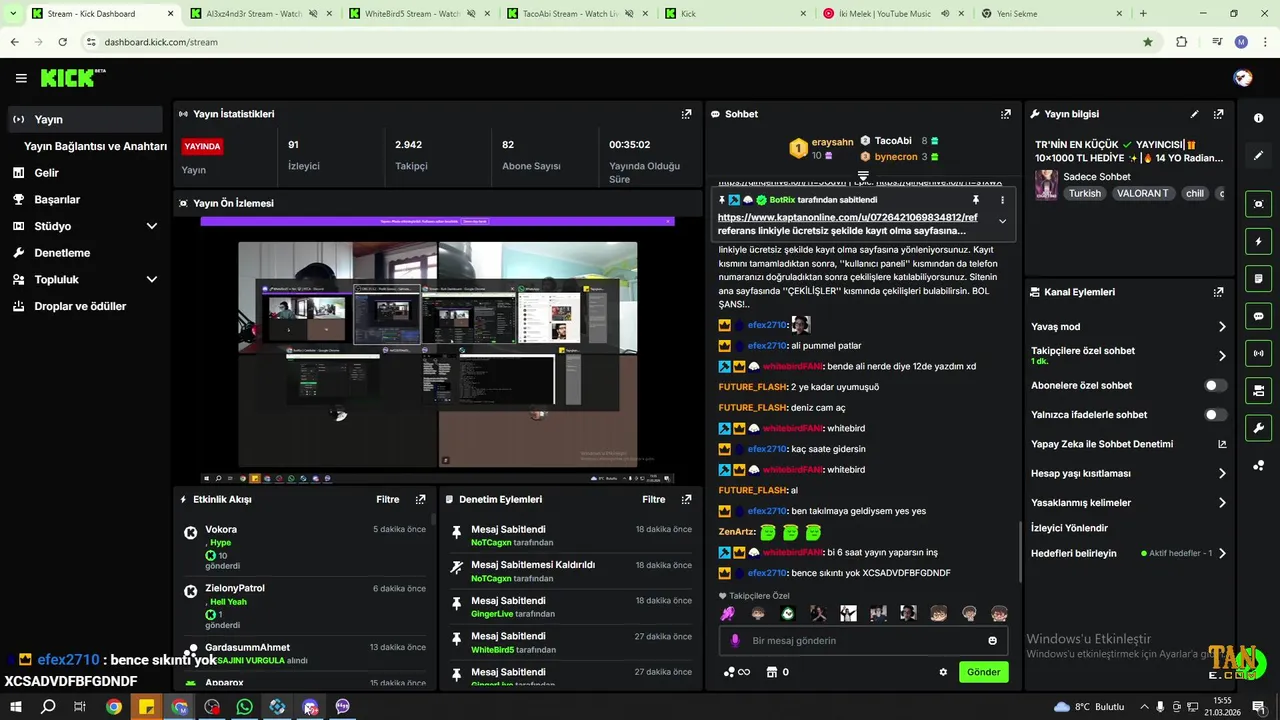Image resolution: width=1280 pixels, height=720 pixels.
Task: Click the chat scrollbar
Action: (1020, 552)
